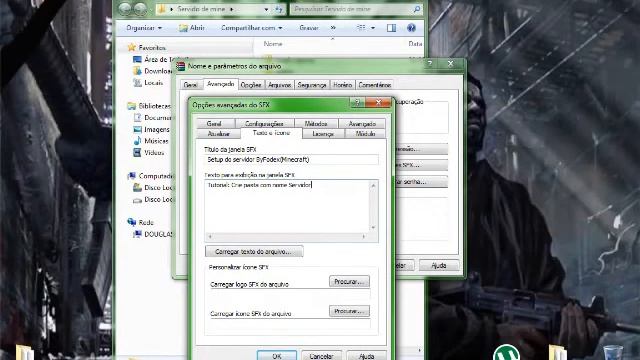Screen dimensions: 640x360
Task: Switch to the Geral tab in SFX options
Action: click(214, 123)
